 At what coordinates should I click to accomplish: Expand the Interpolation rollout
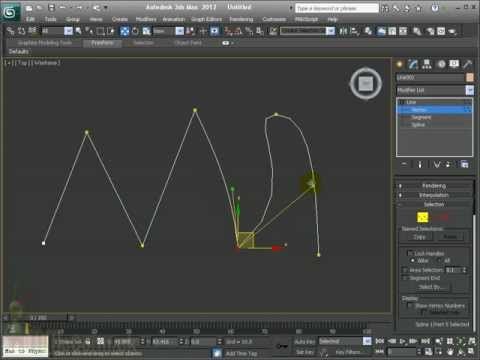click(x=434, y=195)
